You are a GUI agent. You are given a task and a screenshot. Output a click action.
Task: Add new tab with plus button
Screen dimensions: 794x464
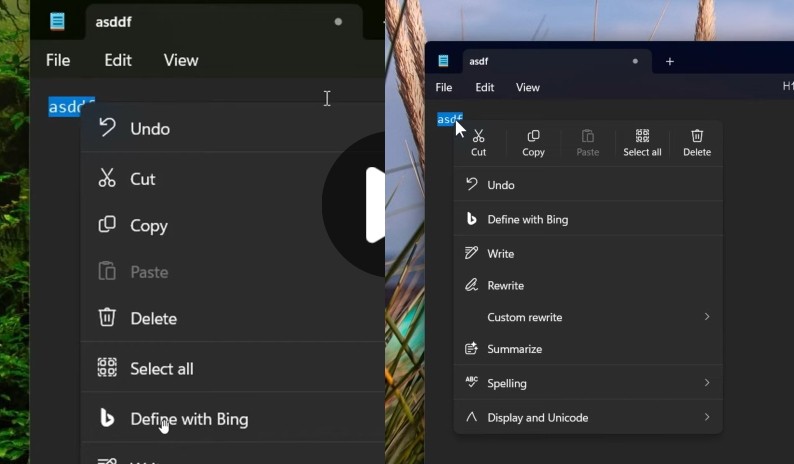[669, 61]
